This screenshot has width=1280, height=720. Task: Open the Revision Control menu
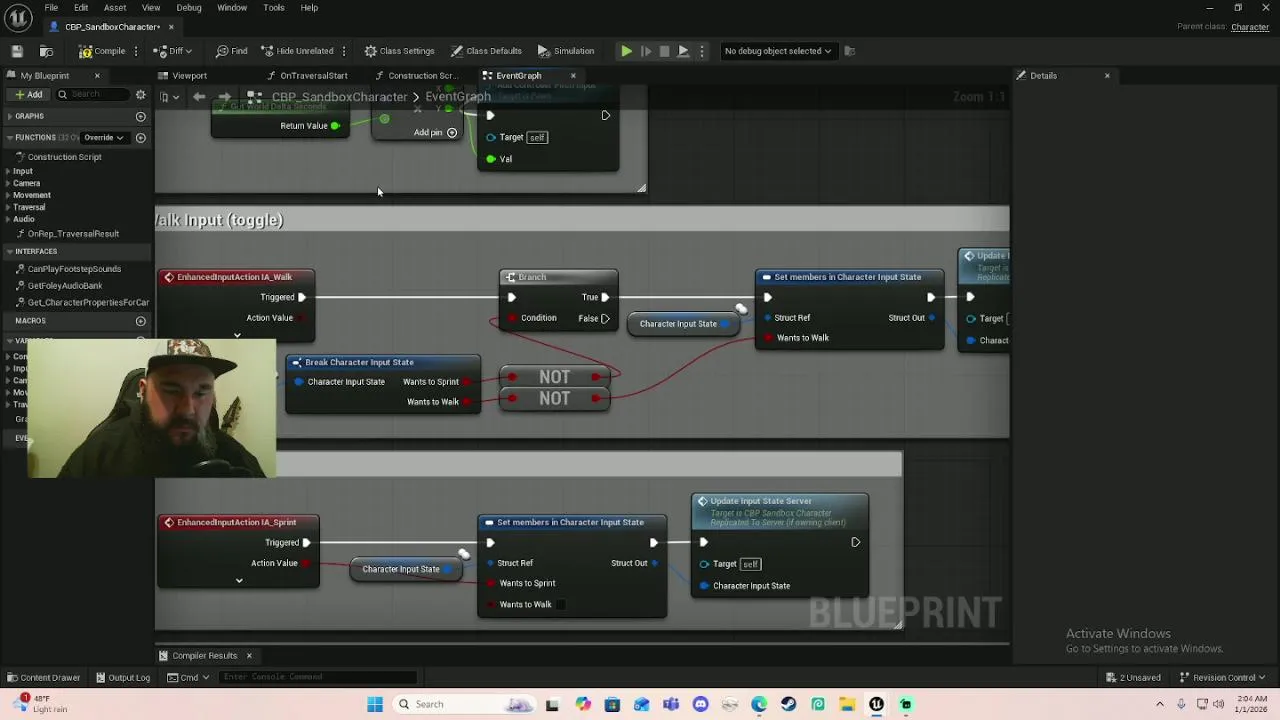click(x=1222, y=678)
